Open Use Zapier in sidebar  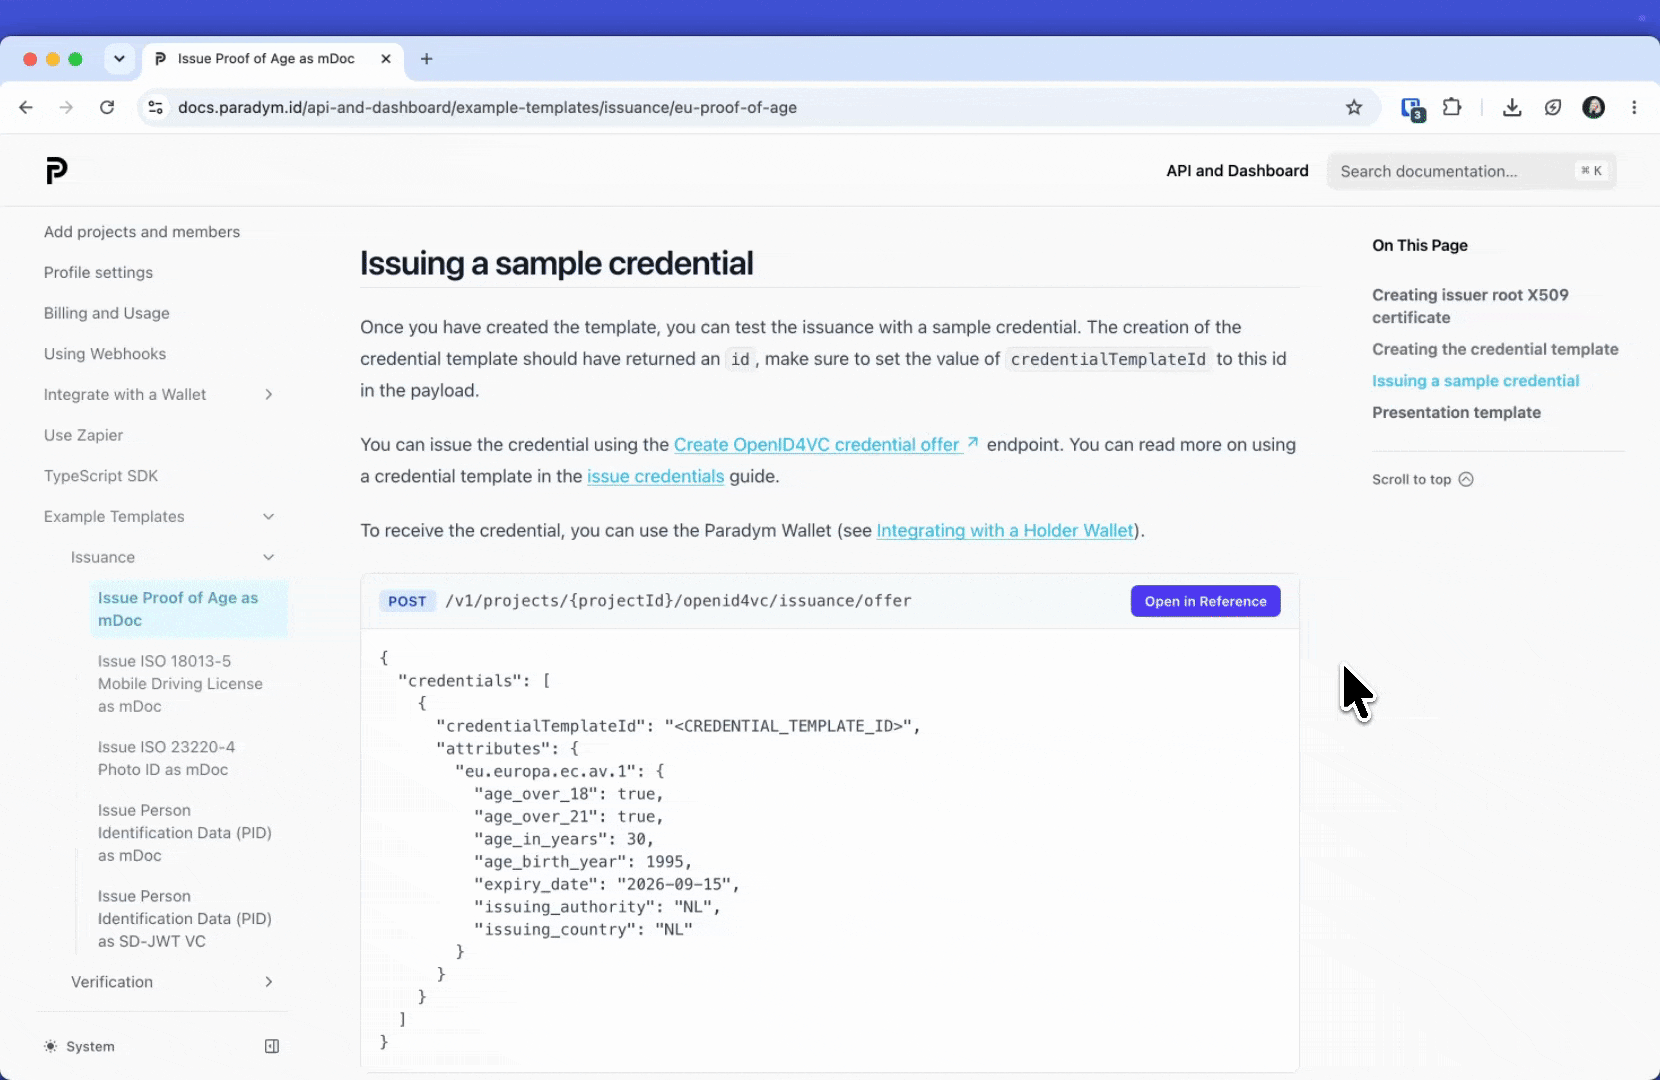84,435
